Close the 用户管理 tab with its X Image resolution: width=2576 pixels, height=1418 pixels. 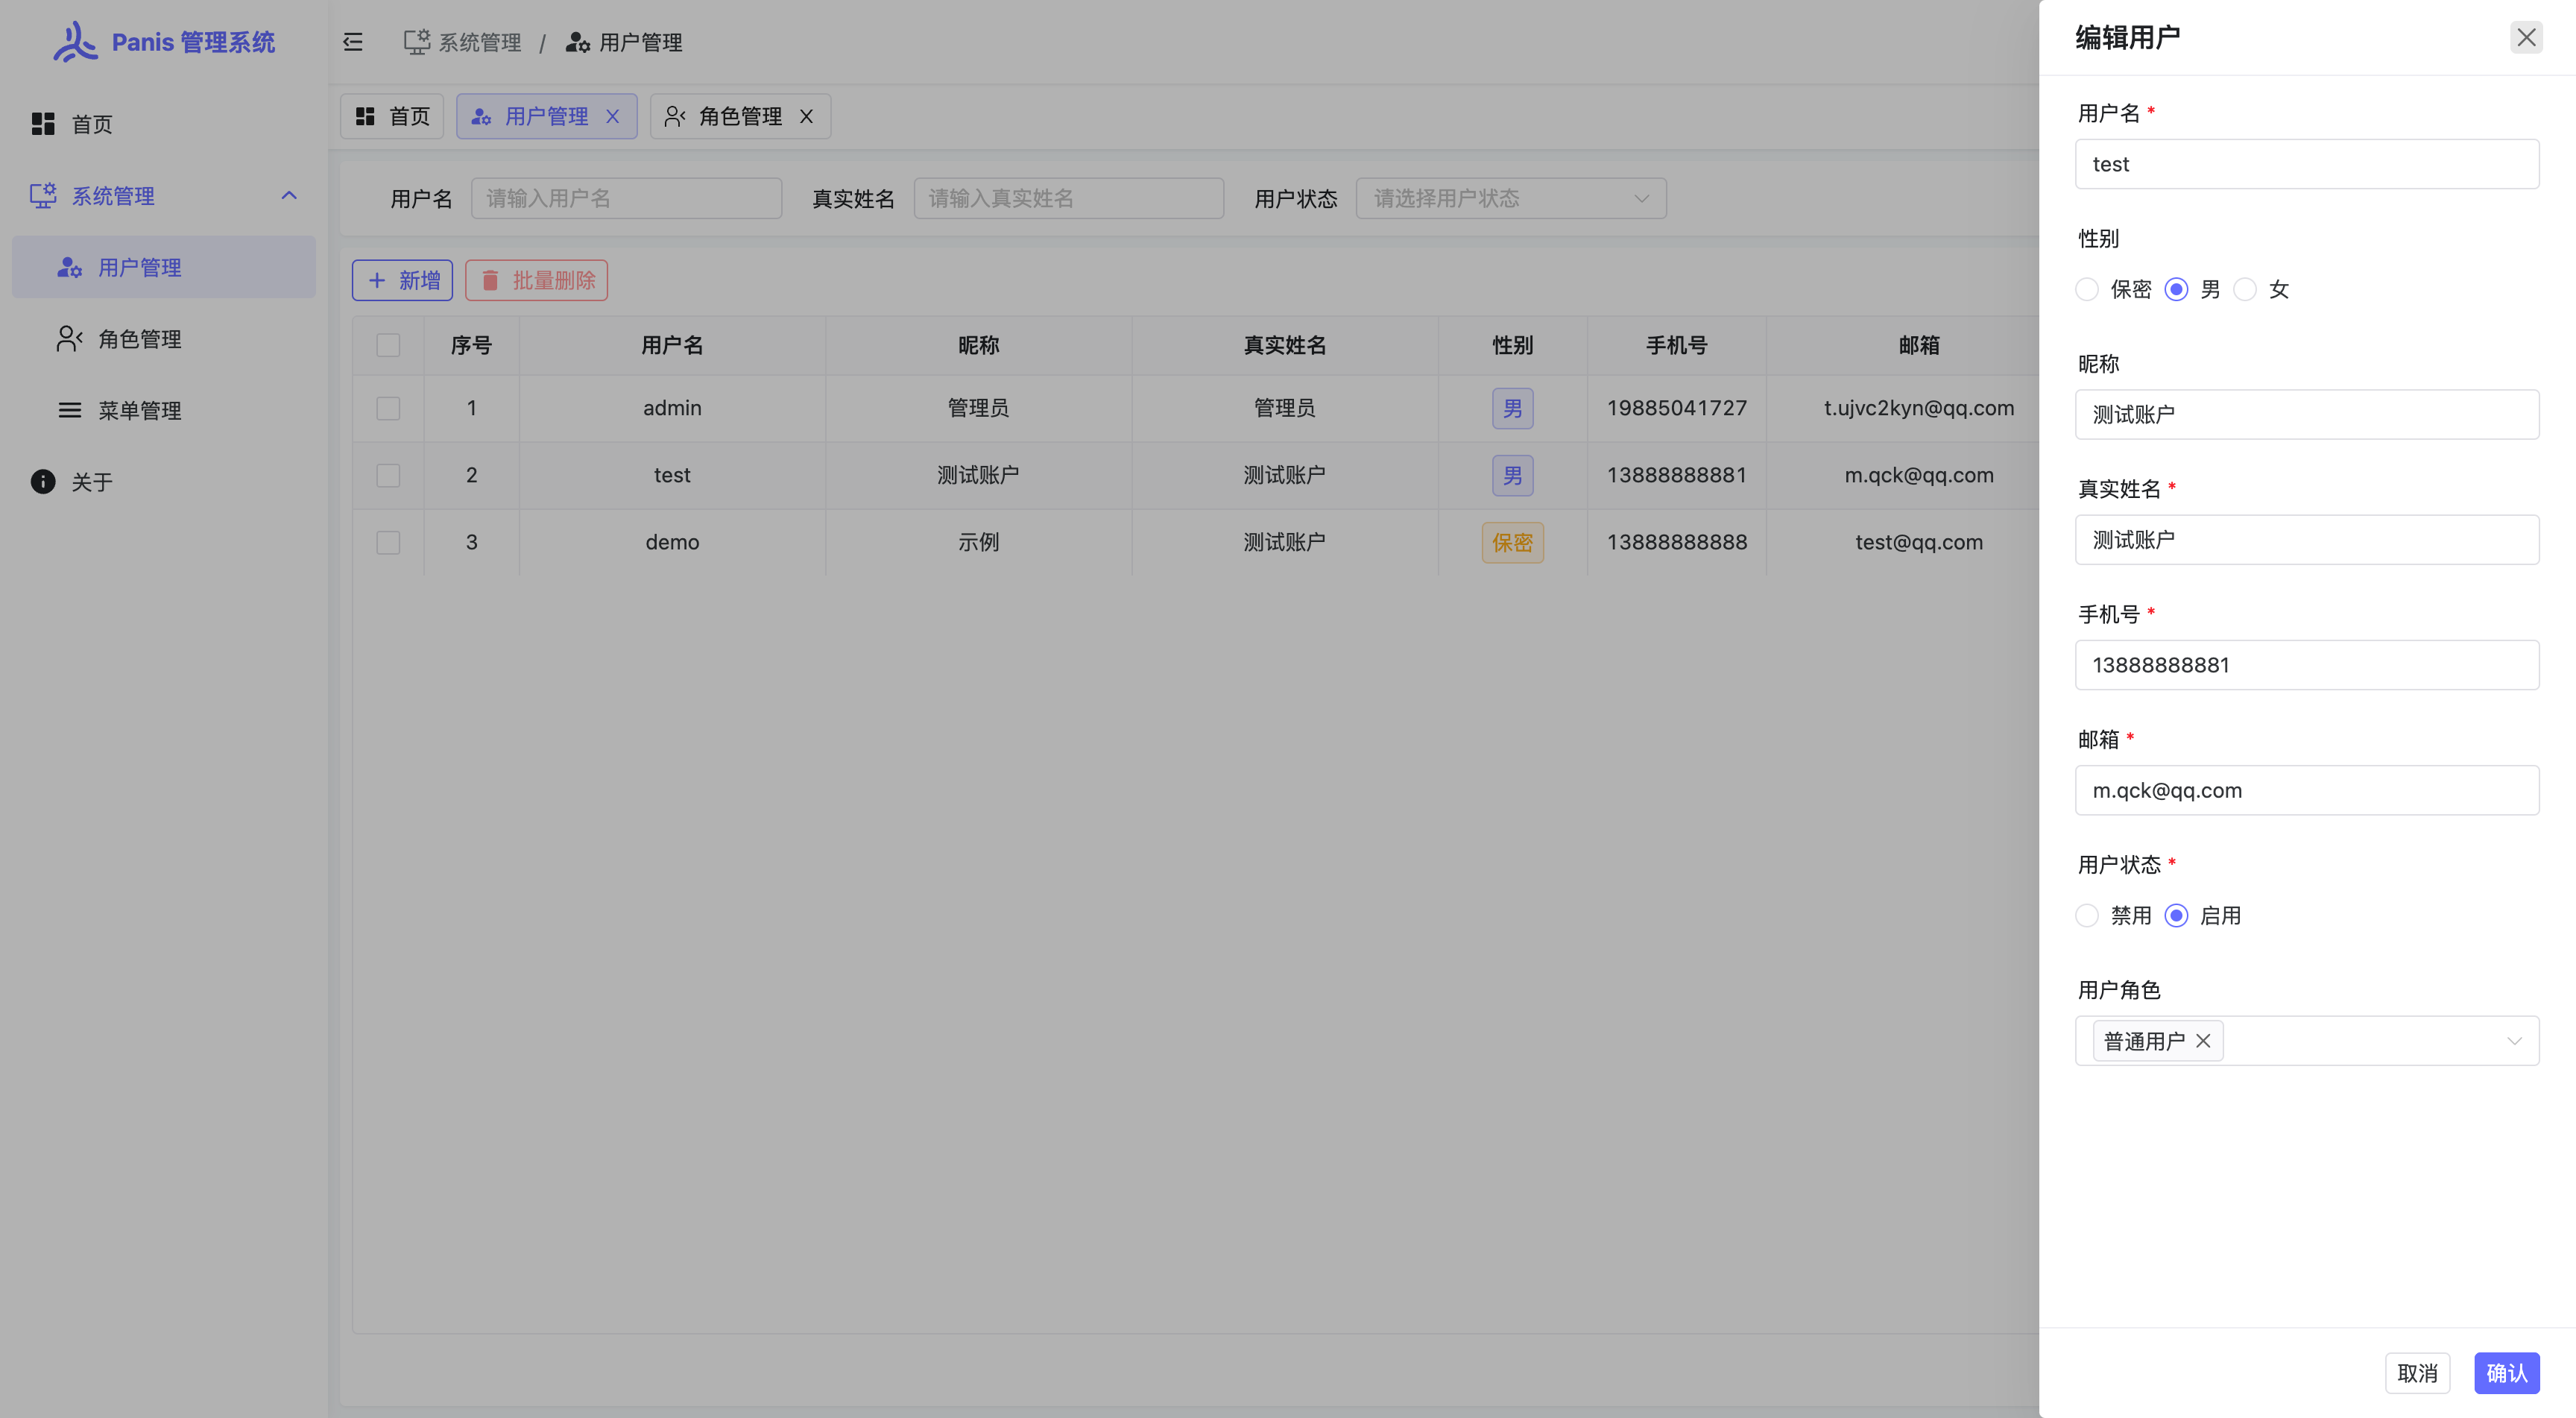click(613, 116)
